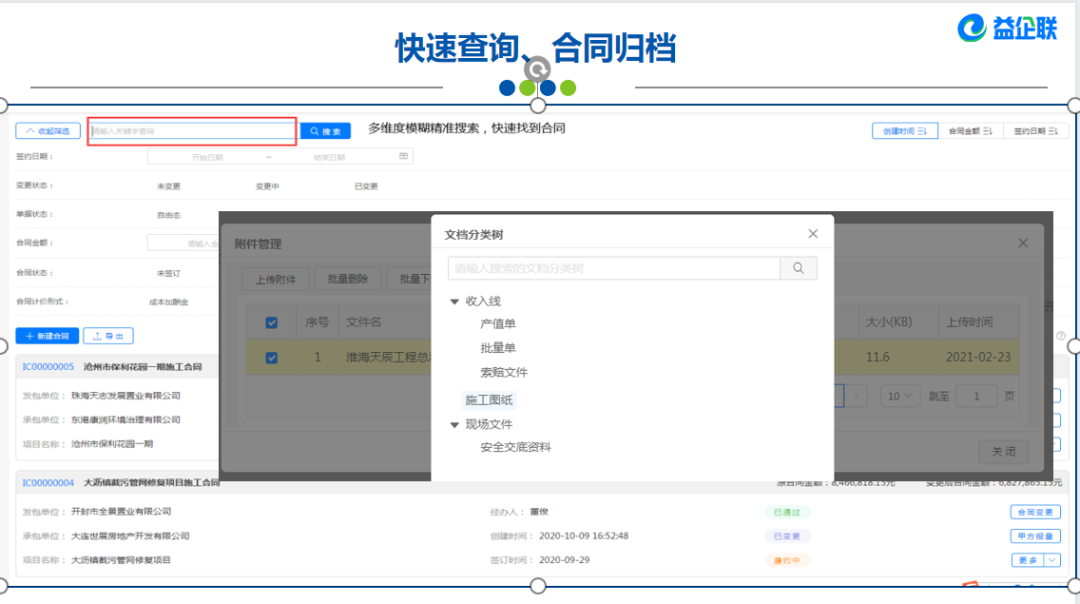Image resolution: width=1080 pixels, height=604 pixels.
Task: Click the 11.6 size cell
Action: pos(878,357)
